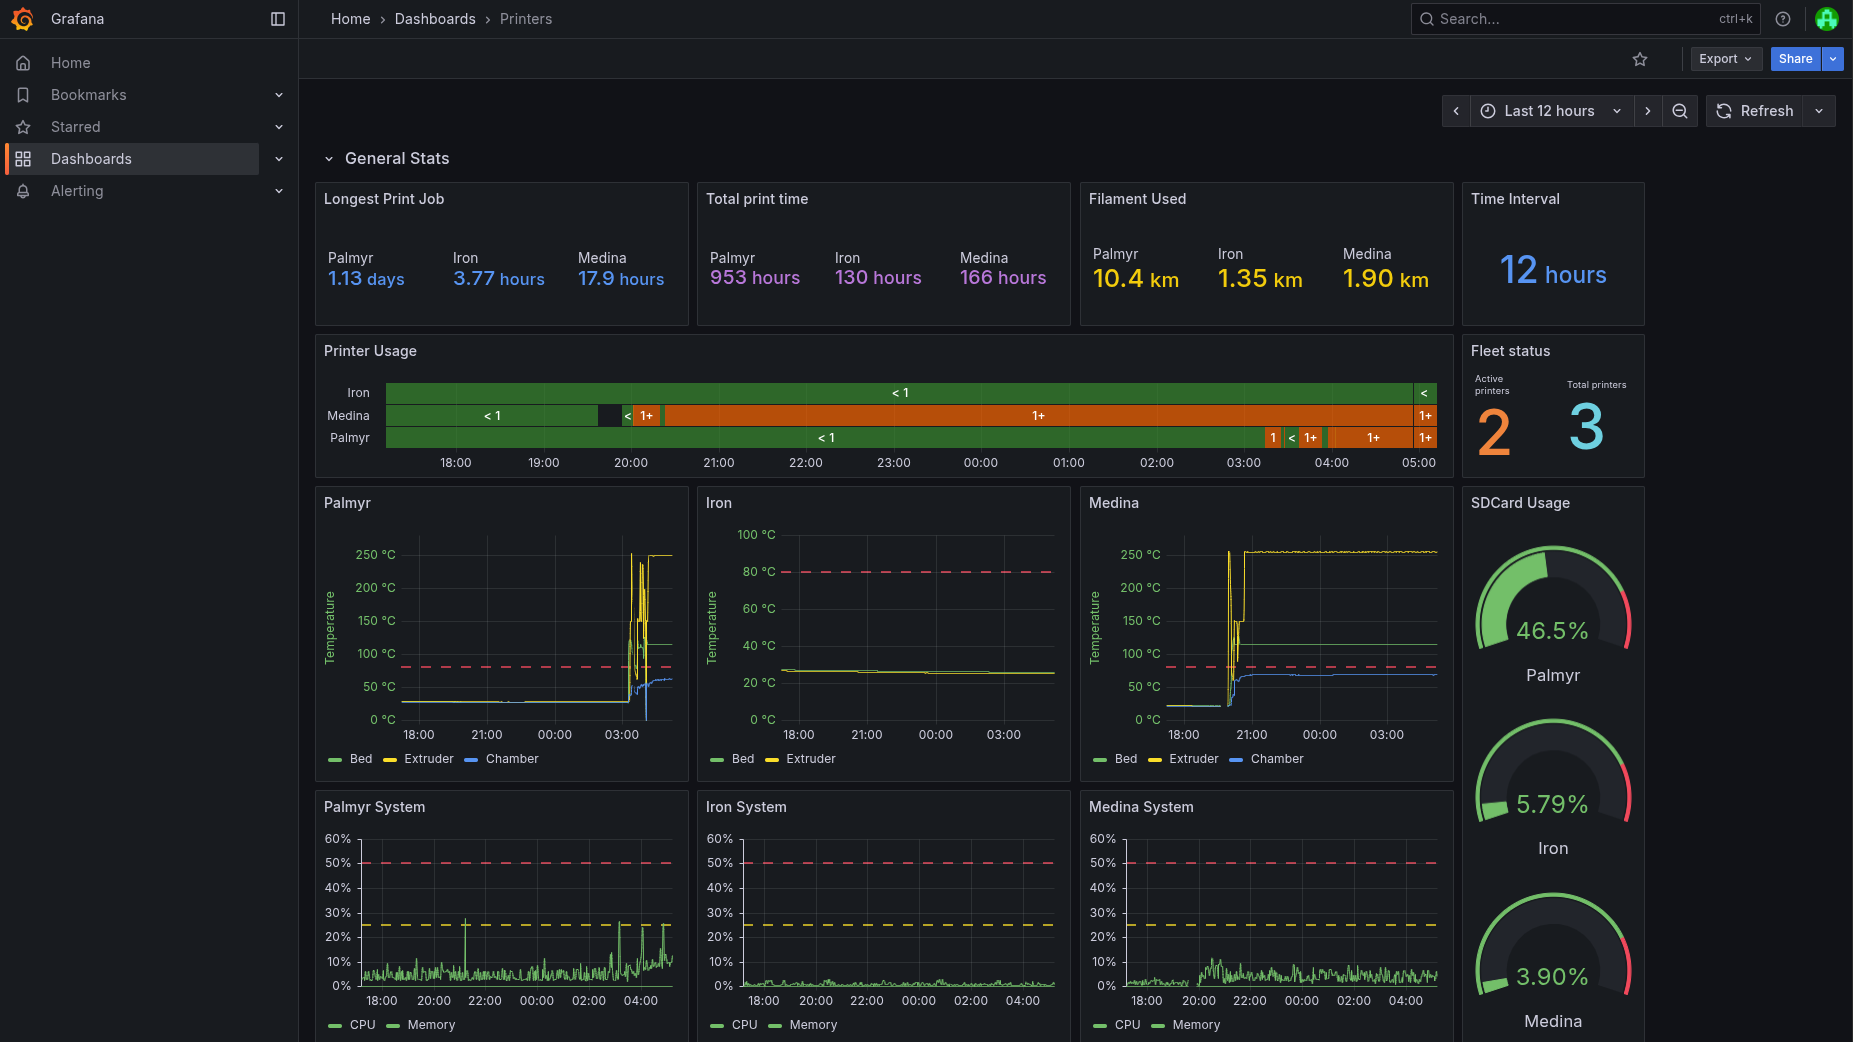The image size is (1853, 1042).
Task: Toggle the Bed series in Iron panel legend
Action: point(742,759)
